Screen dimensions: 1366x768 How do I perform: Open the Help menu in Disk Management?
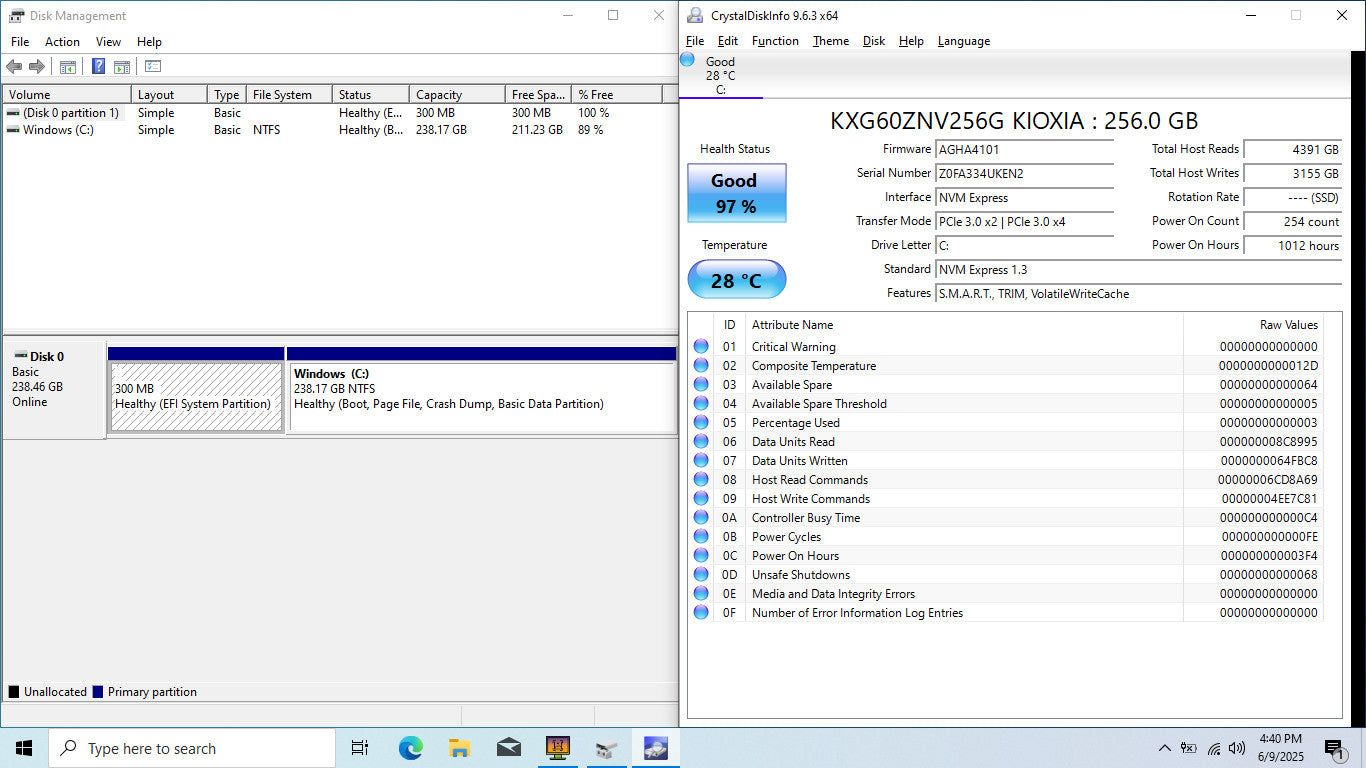coord(149,42)
